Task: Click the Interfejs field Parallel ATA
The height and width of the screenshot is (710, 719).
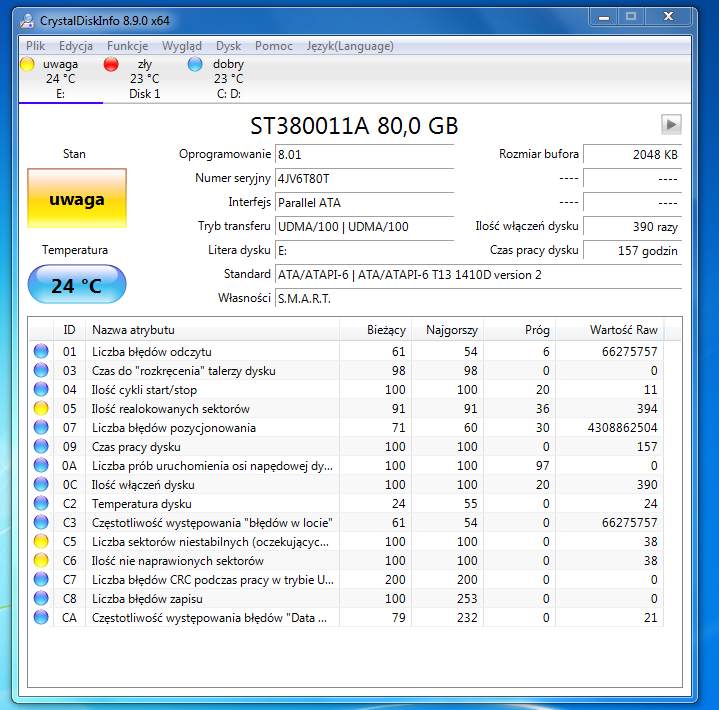Action: (x=365, y=202)
